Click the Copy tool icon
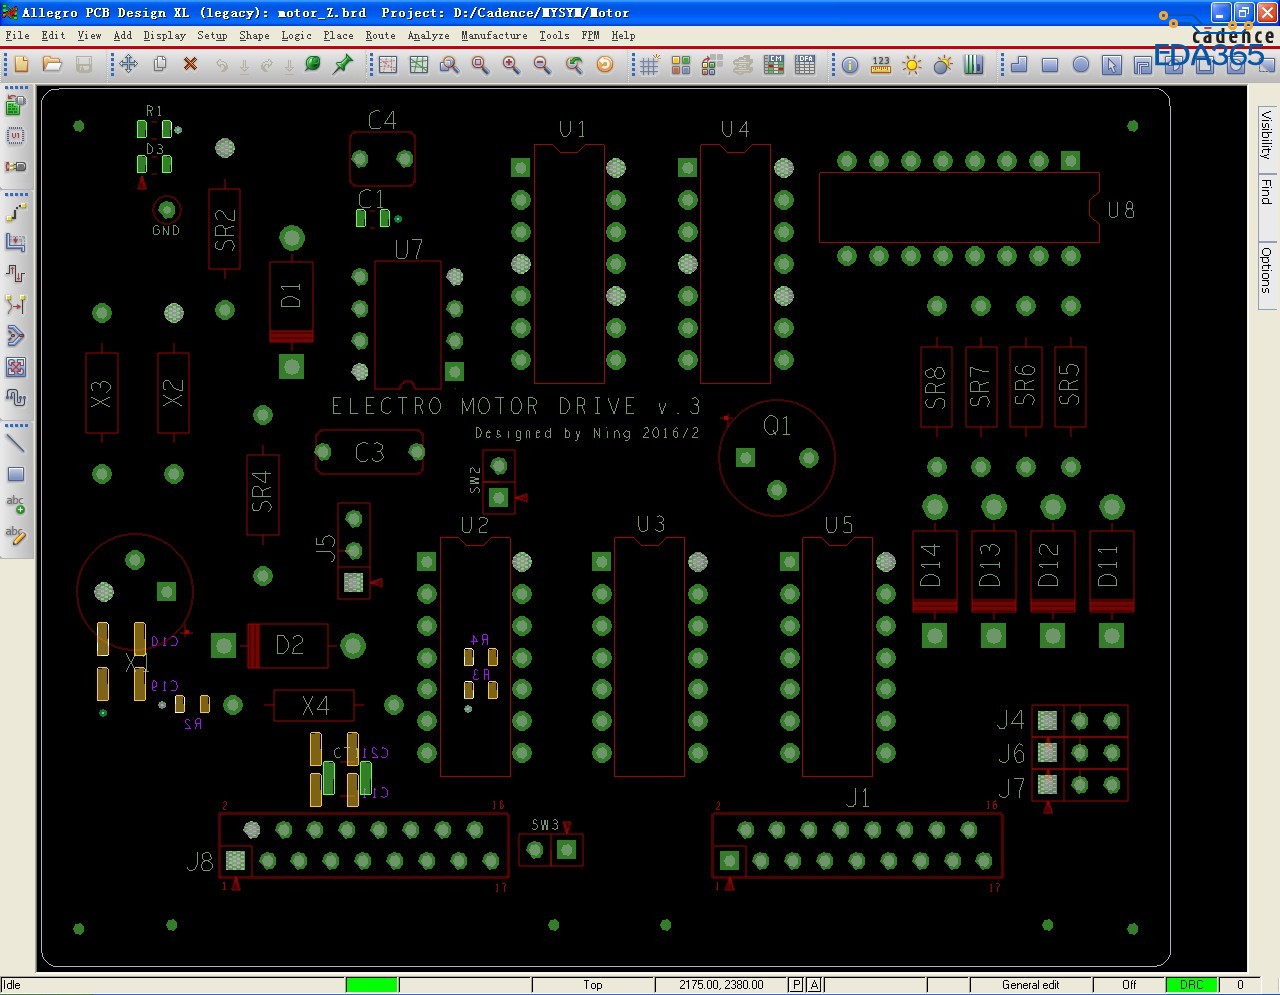 pos(159,65)
